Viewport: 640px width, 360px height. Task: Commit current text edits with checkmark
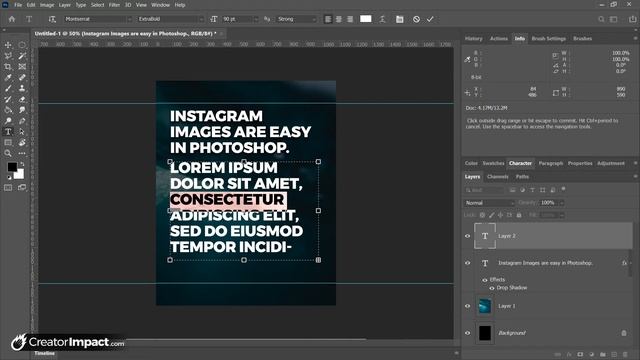click(x=430, y=19)
